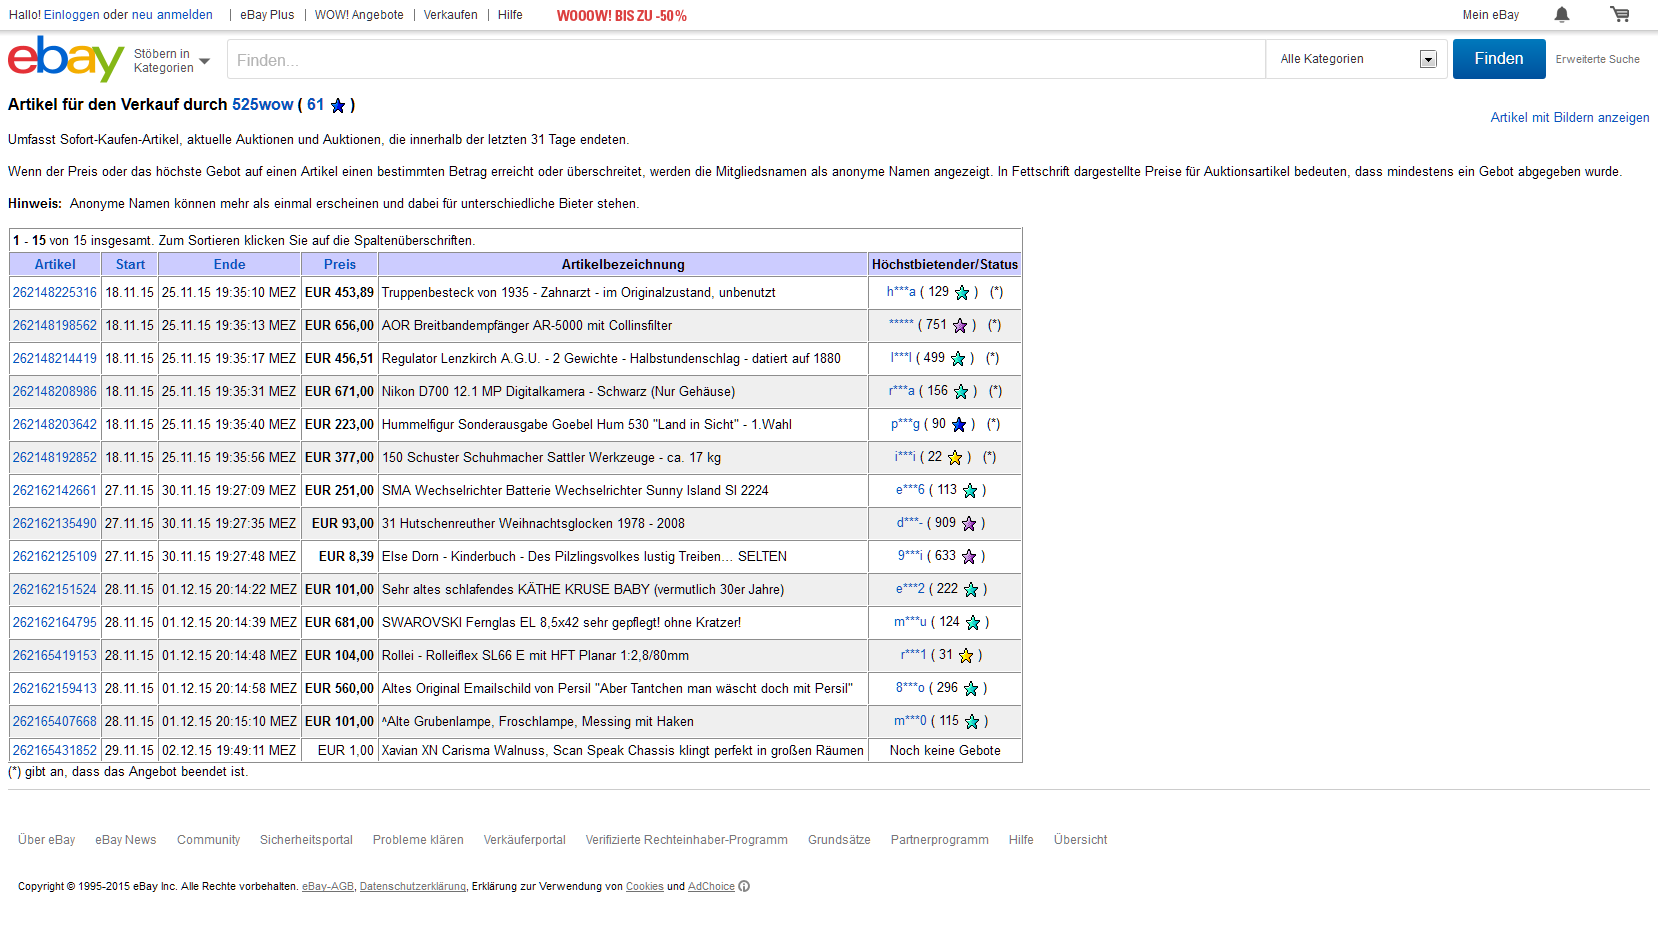Sort the table by the Ende column
This screenshot has width=1658, height=943.
[229, 264]
